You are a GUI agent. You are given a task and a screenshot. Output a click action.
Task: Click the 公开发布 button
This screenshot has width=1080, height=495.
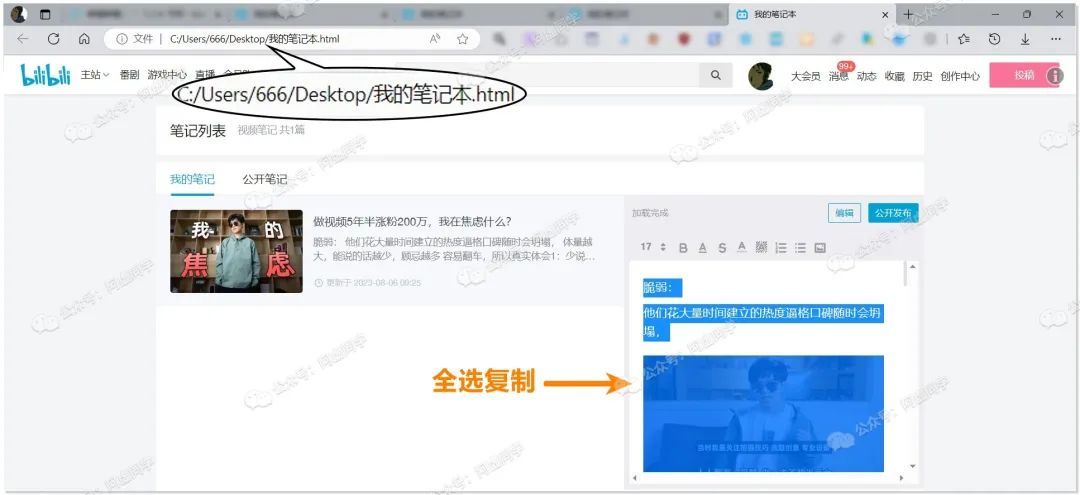click(893, 213)
